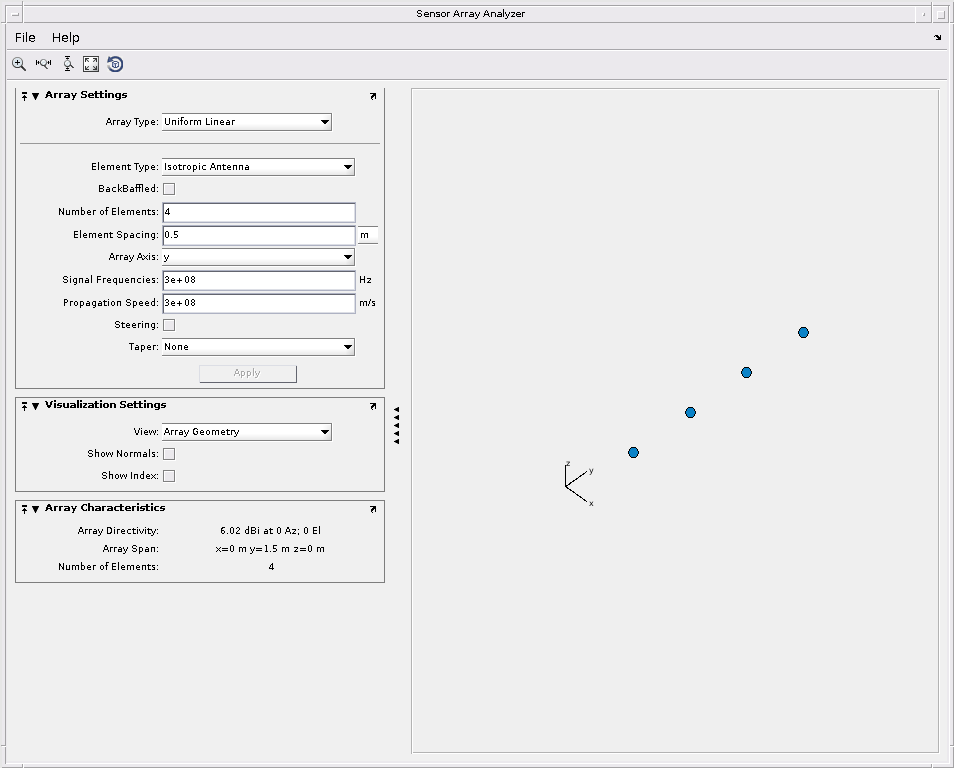Image resolution: width=954 pixels, height=768 pixels.
Task: Select the vertical zoom tool
Action: 68,64
